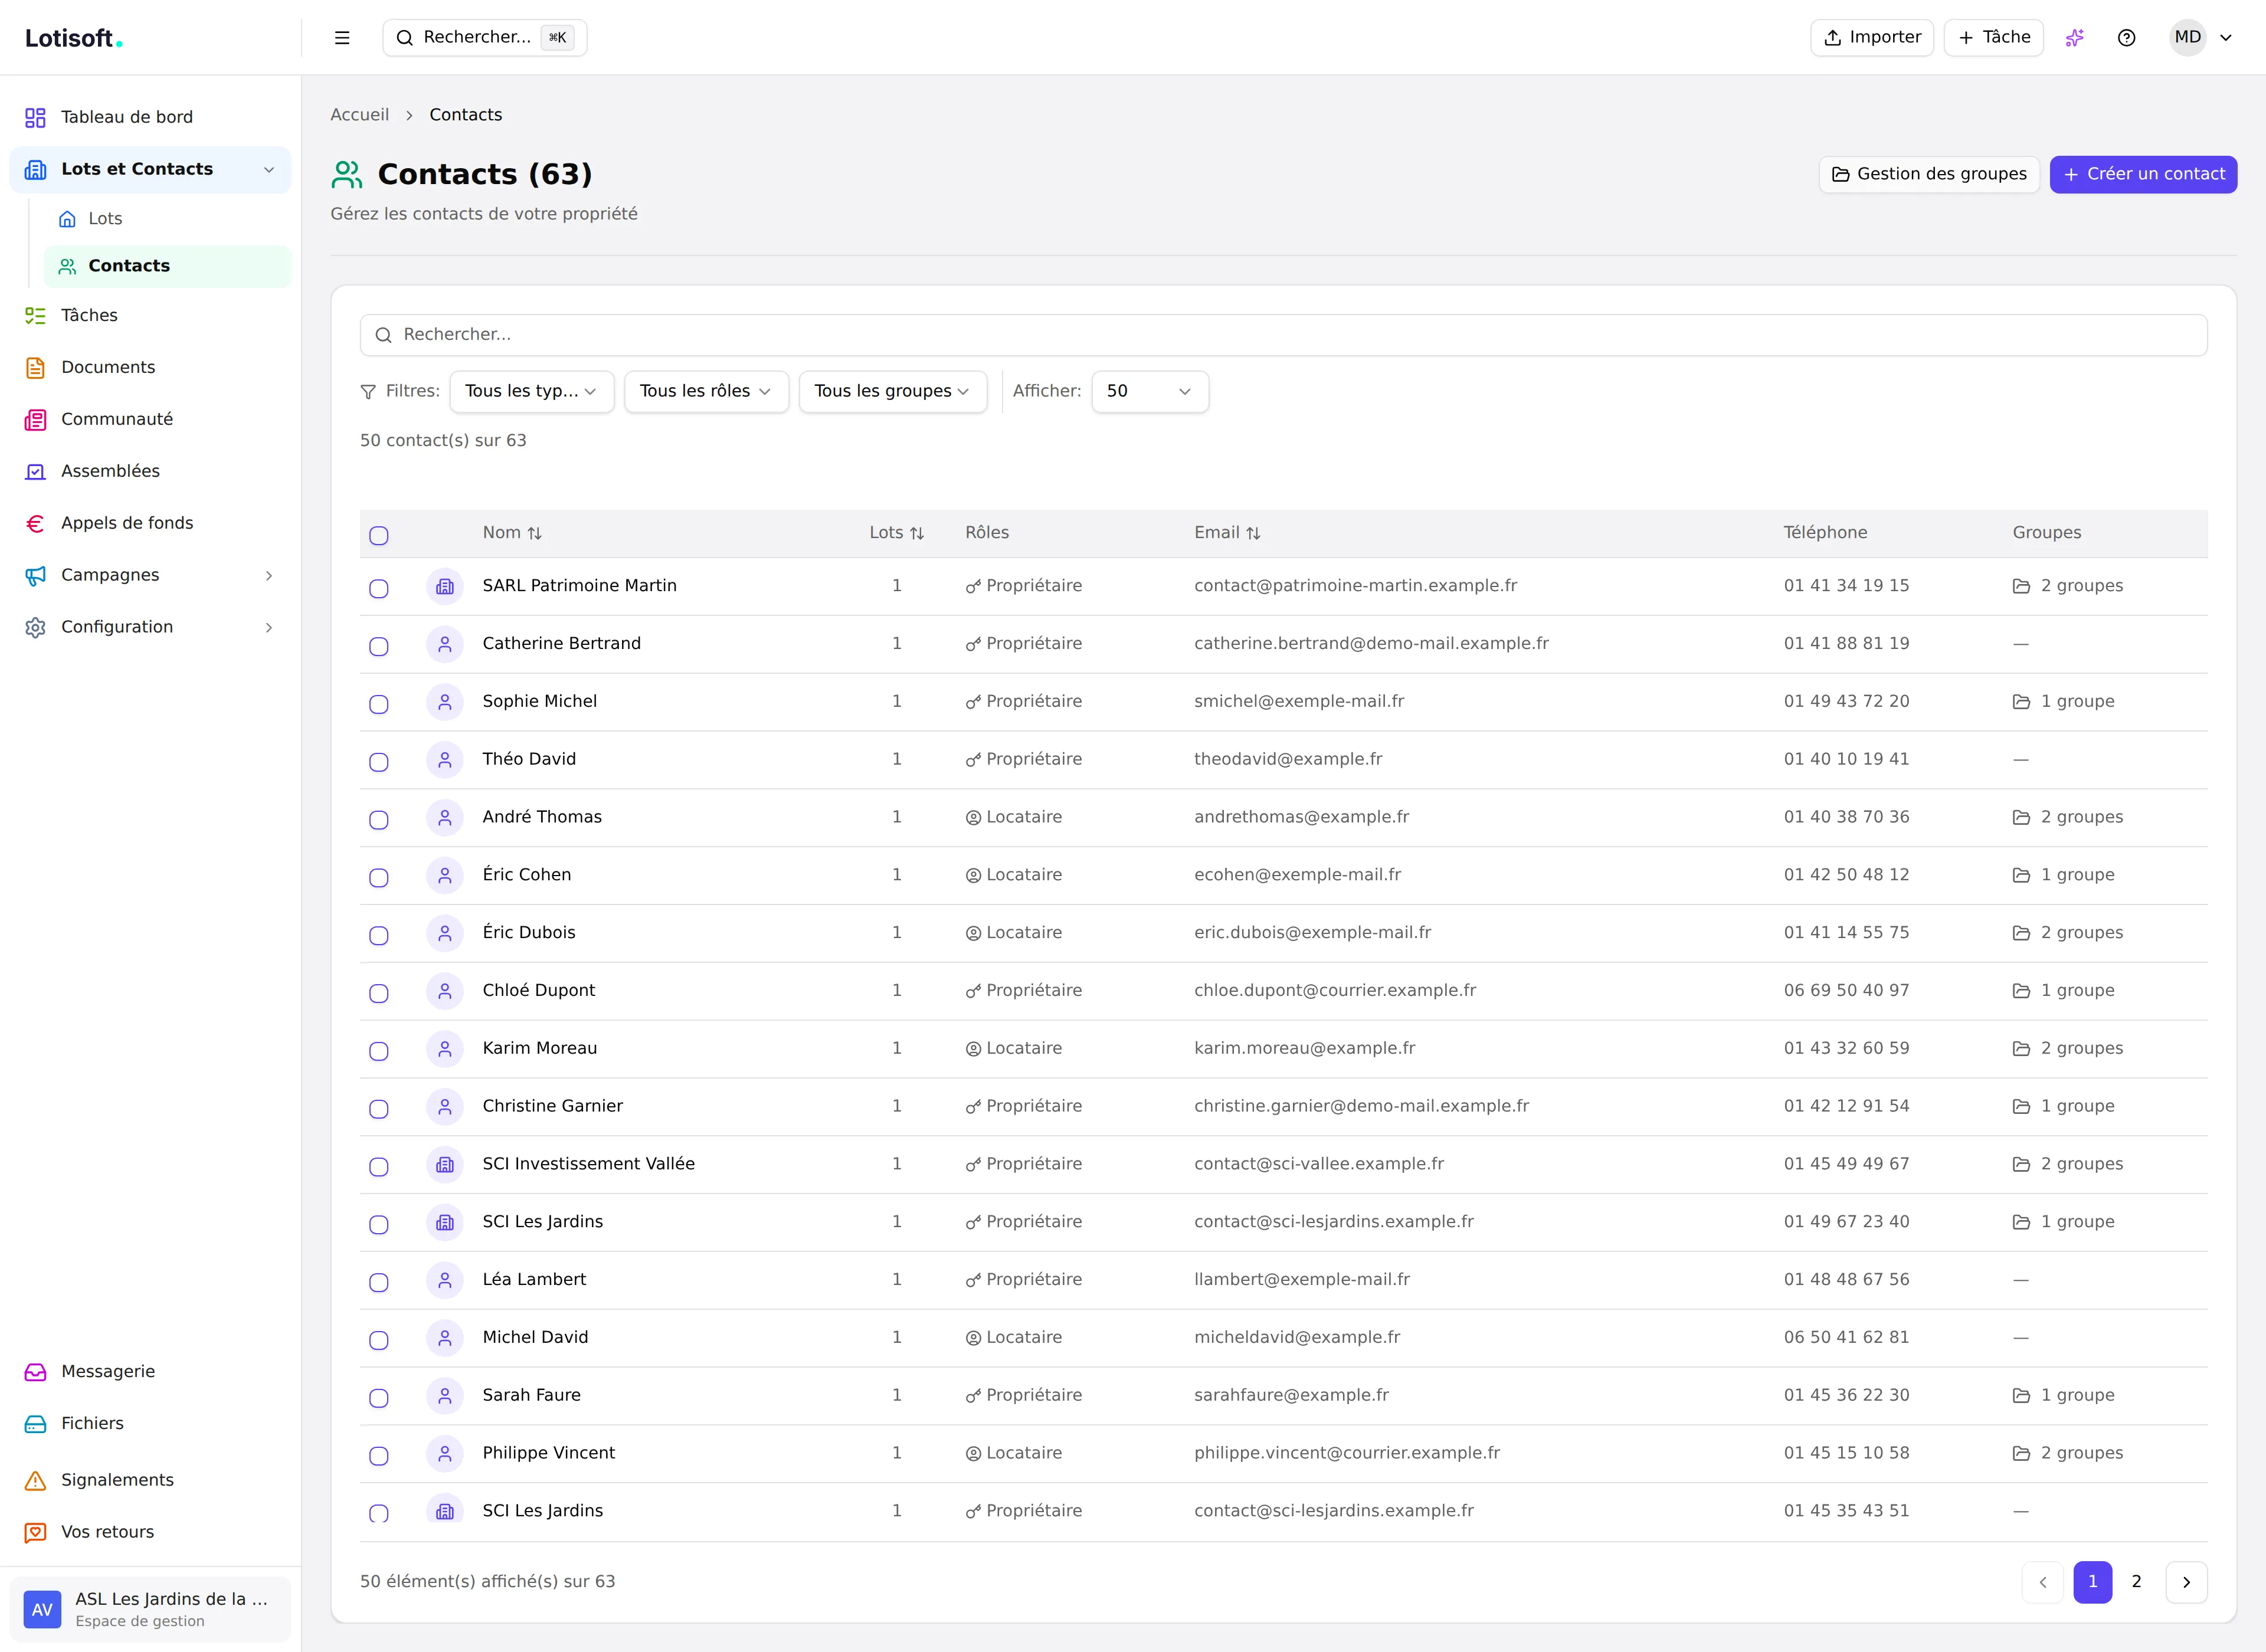The image size is (2266, 1652).
Task: Click the Appels de fonds euro icon
Action: [x=36, y=524]
